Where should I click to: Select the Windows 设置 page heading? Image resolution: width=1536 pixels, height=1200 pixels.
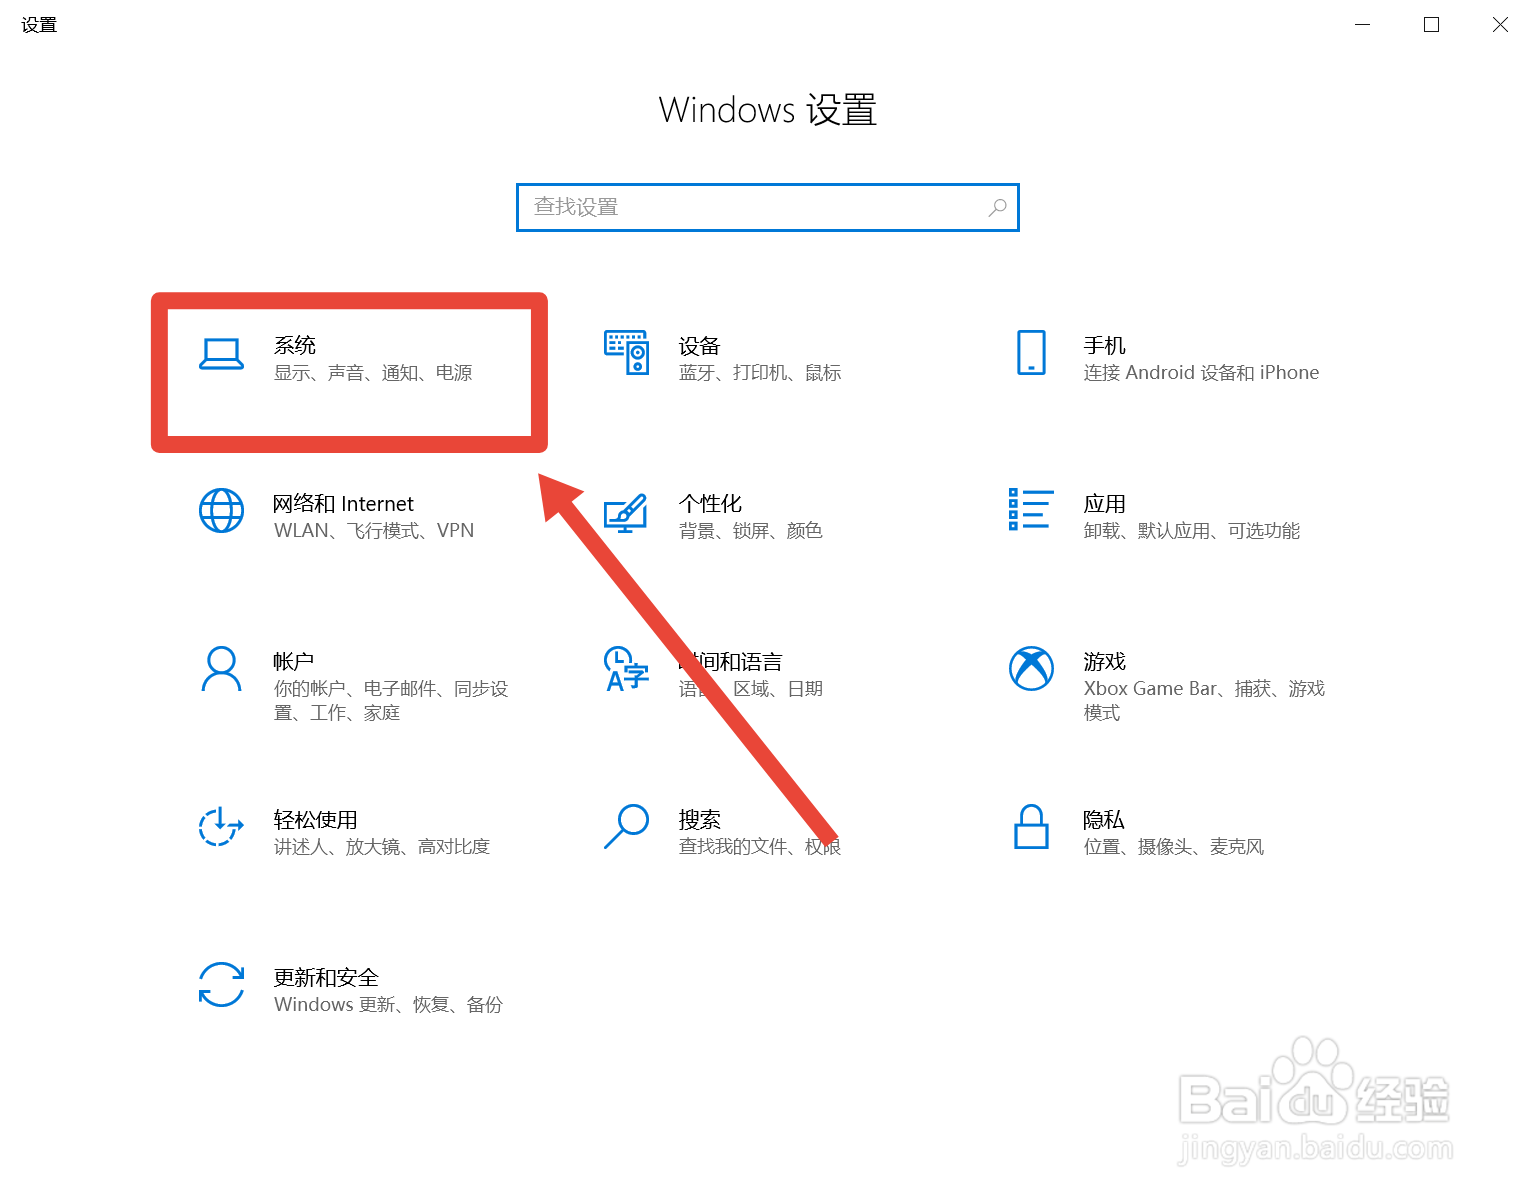click(767, 110)
